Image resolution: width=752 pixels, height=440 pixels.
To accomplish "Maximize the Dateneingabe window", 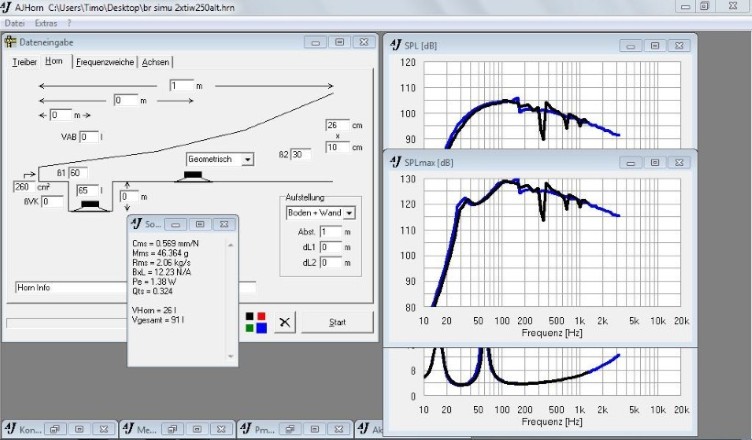I will (x=340, y=42).
